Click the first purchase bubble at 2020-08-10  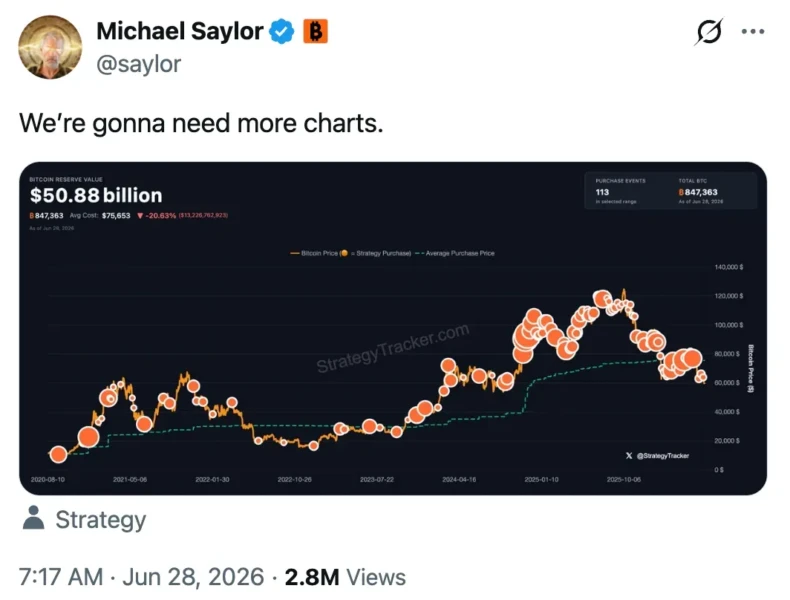click(58, 454)
